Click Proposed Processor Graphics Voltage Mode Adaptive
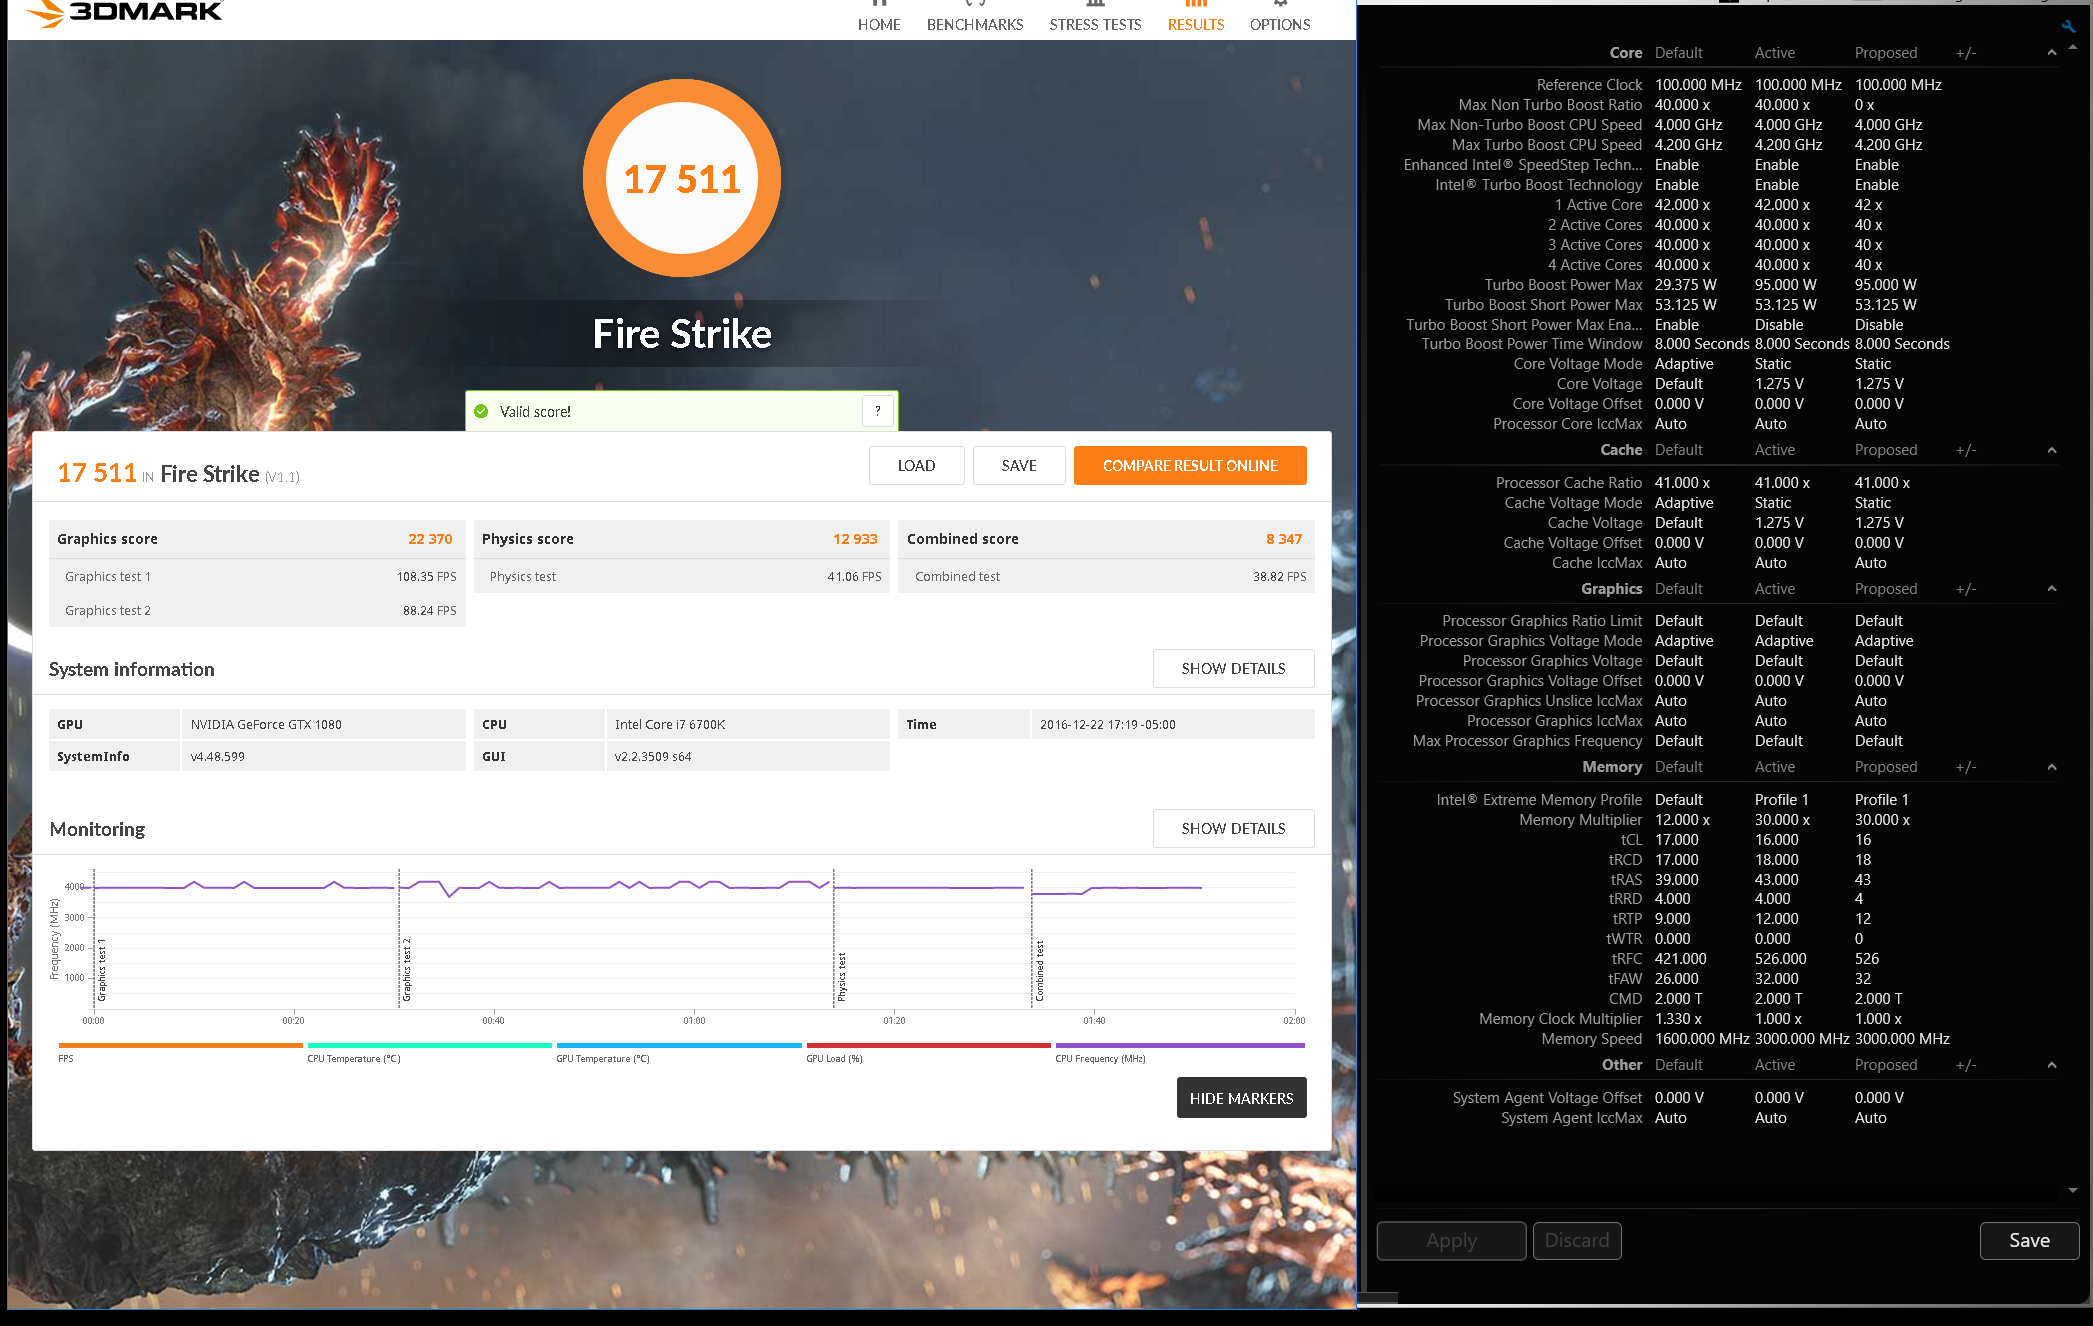Screen dimensions: 2093x1326 pyautogui.click(x=1884, y=641)
